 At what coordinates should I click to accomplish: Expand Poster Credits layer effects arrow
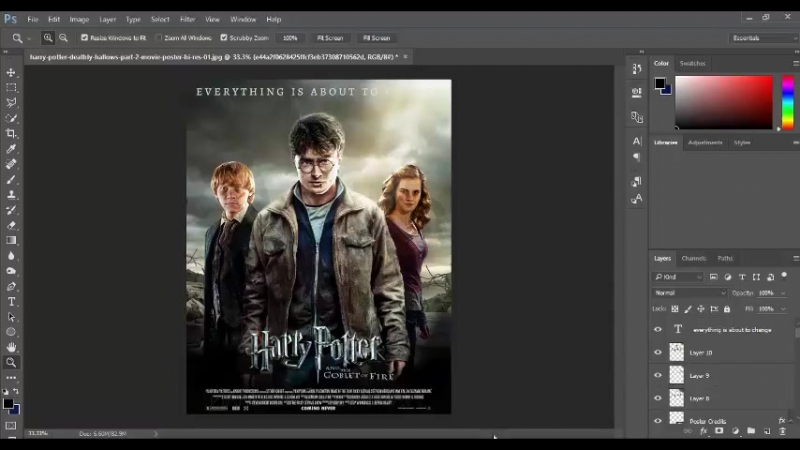tap(791, 421)
